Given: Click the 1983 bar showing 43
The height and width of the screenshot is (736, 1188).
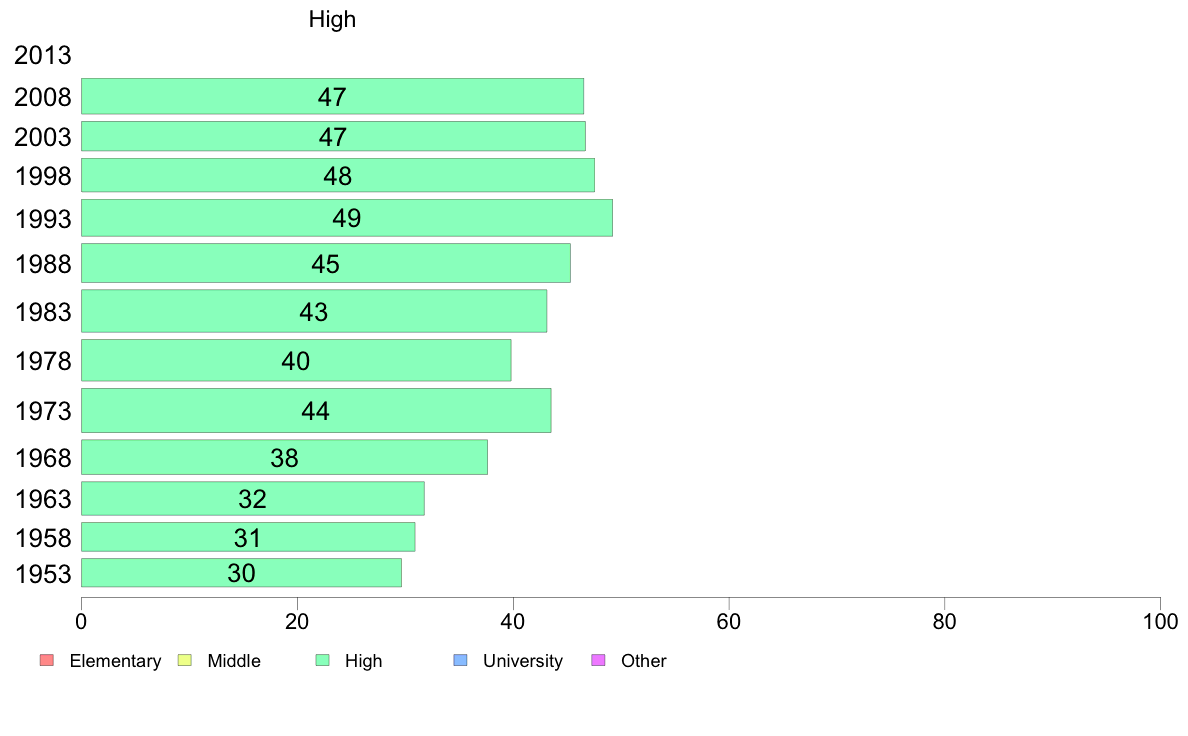Looking at the screenshot, I should [x=314, y=312].
